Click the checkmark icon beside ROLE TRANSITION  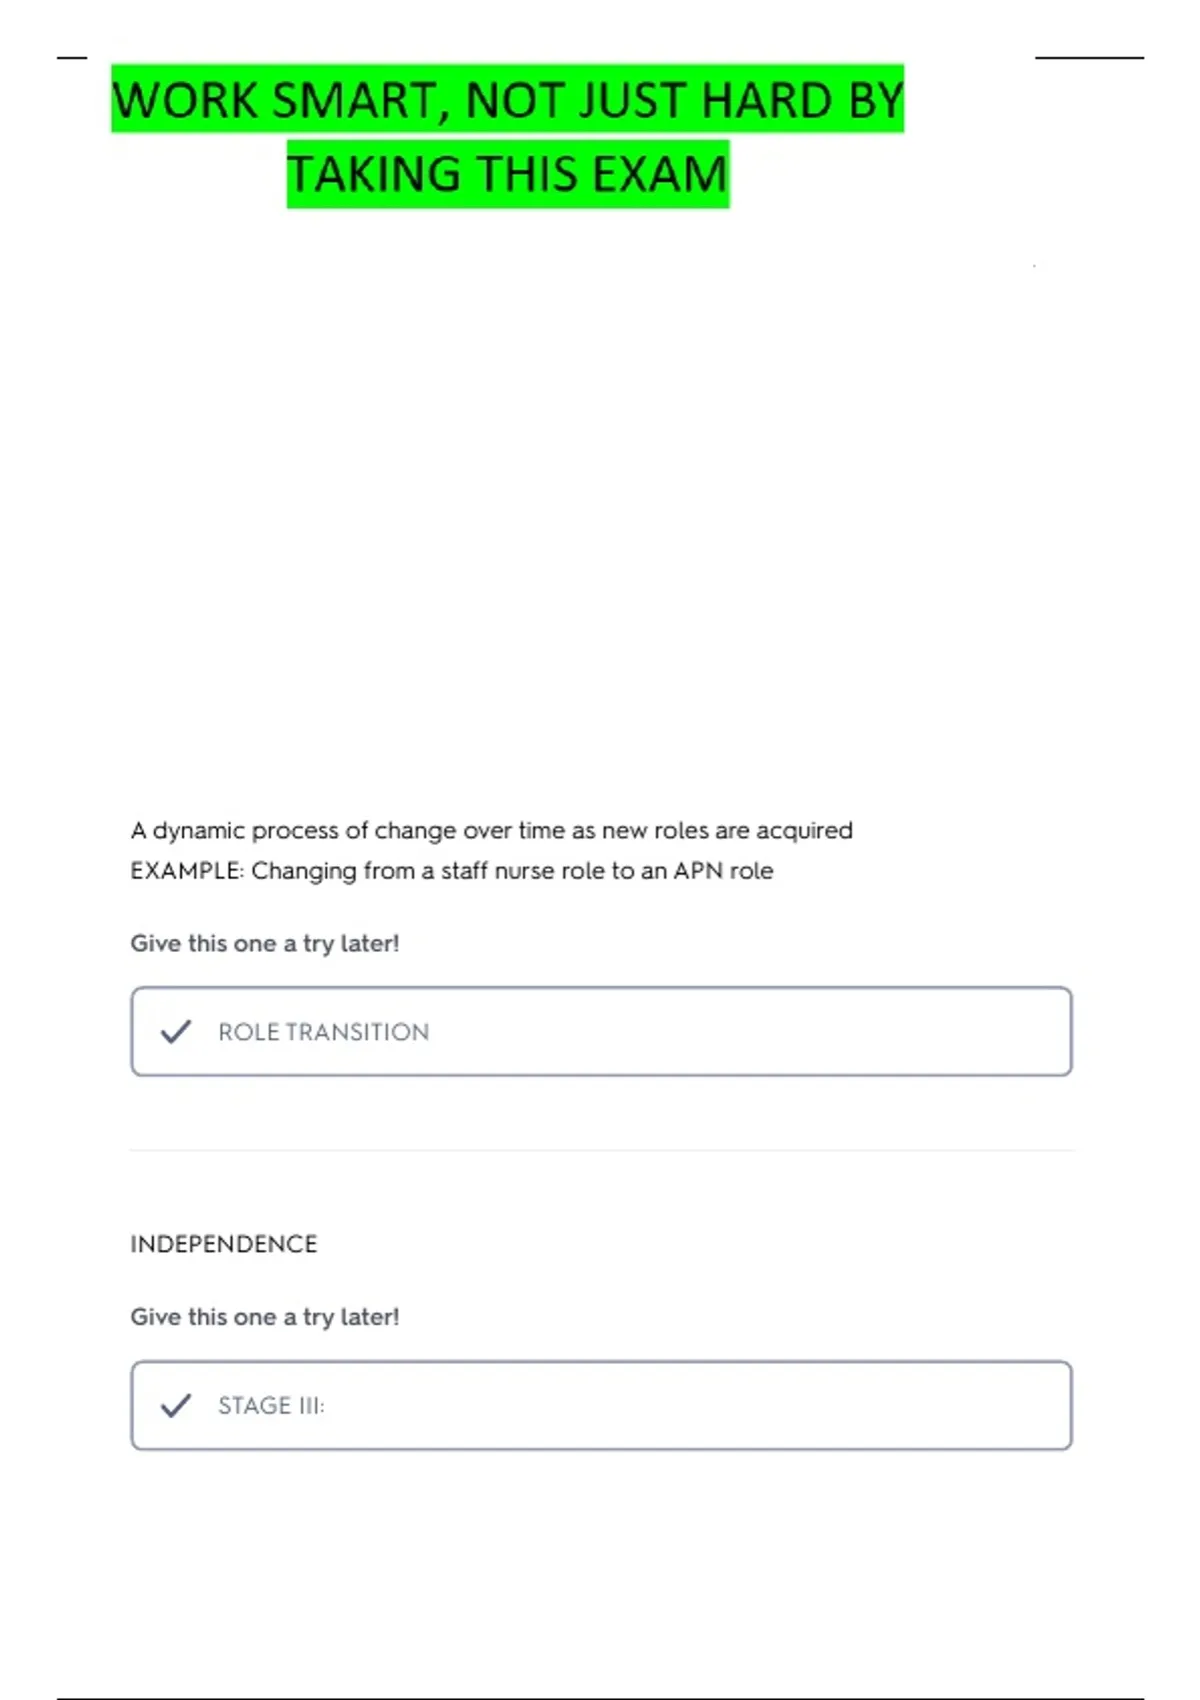click(176, 1031)
